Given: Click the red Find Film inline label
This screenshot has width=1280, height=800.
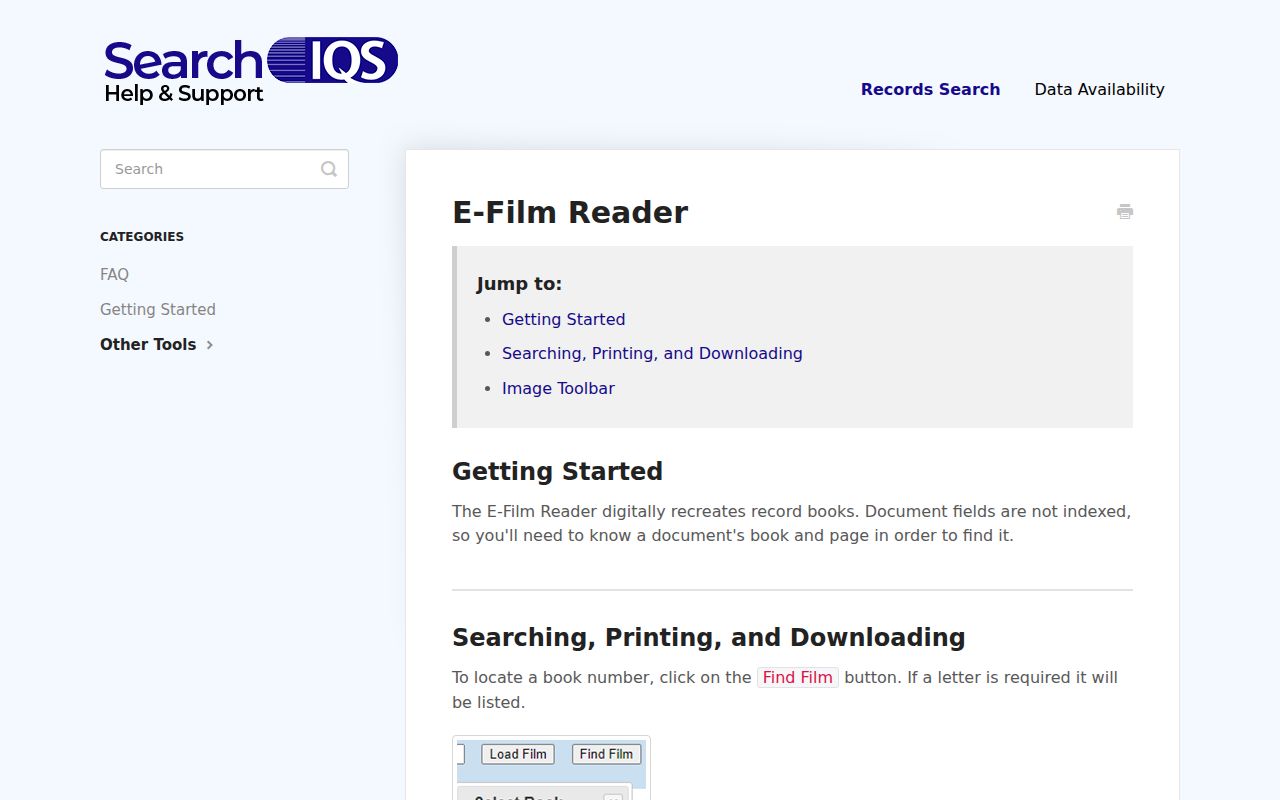Looking at the screenshot, I should [x=797, y=677].
